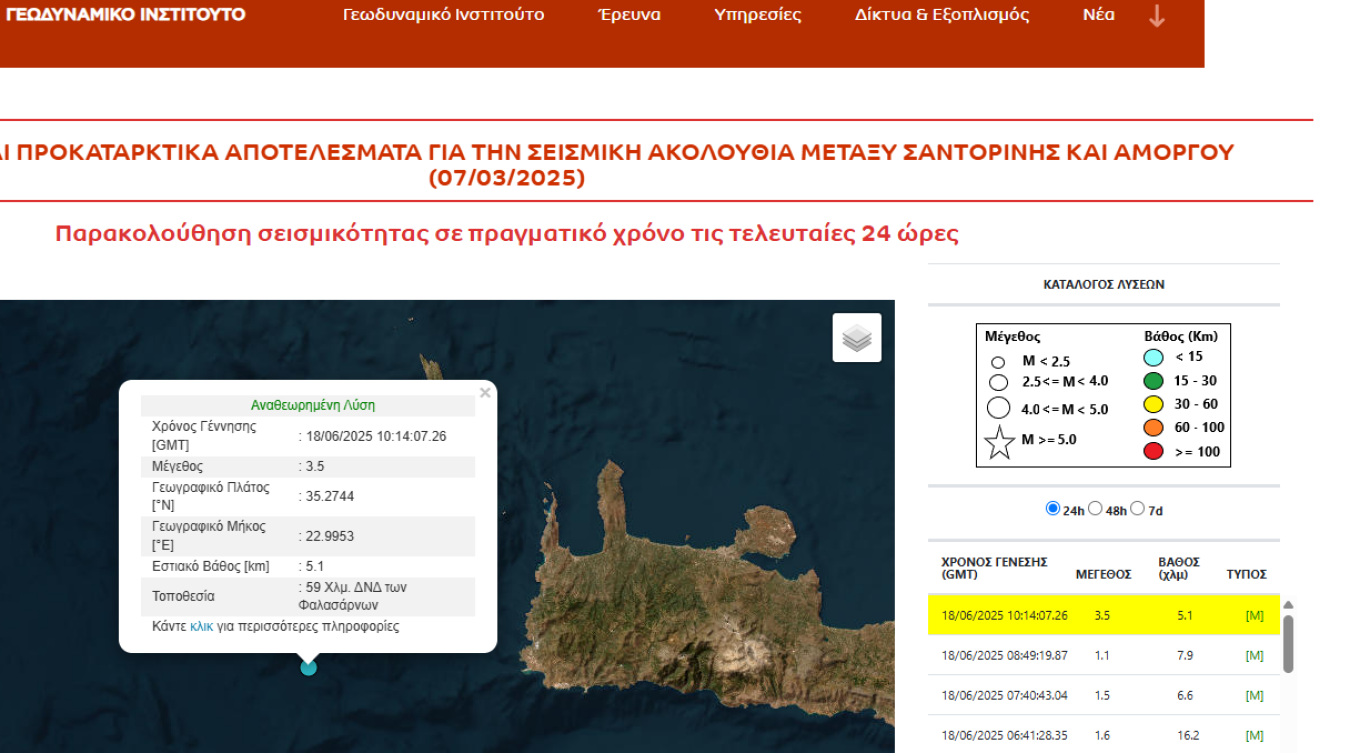Click latitude value 35.2744 in popup
This screenshot has height=753, width=1360.
pyautogui.click(x=330, y=496)
